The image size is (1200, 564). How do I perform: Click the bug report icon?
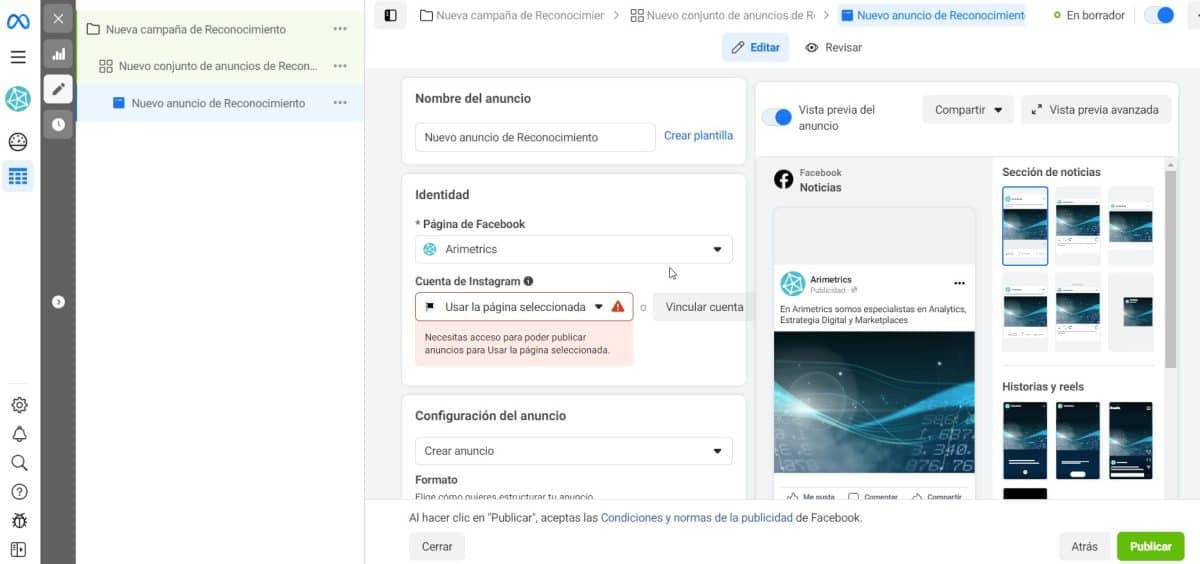point(19,521)
